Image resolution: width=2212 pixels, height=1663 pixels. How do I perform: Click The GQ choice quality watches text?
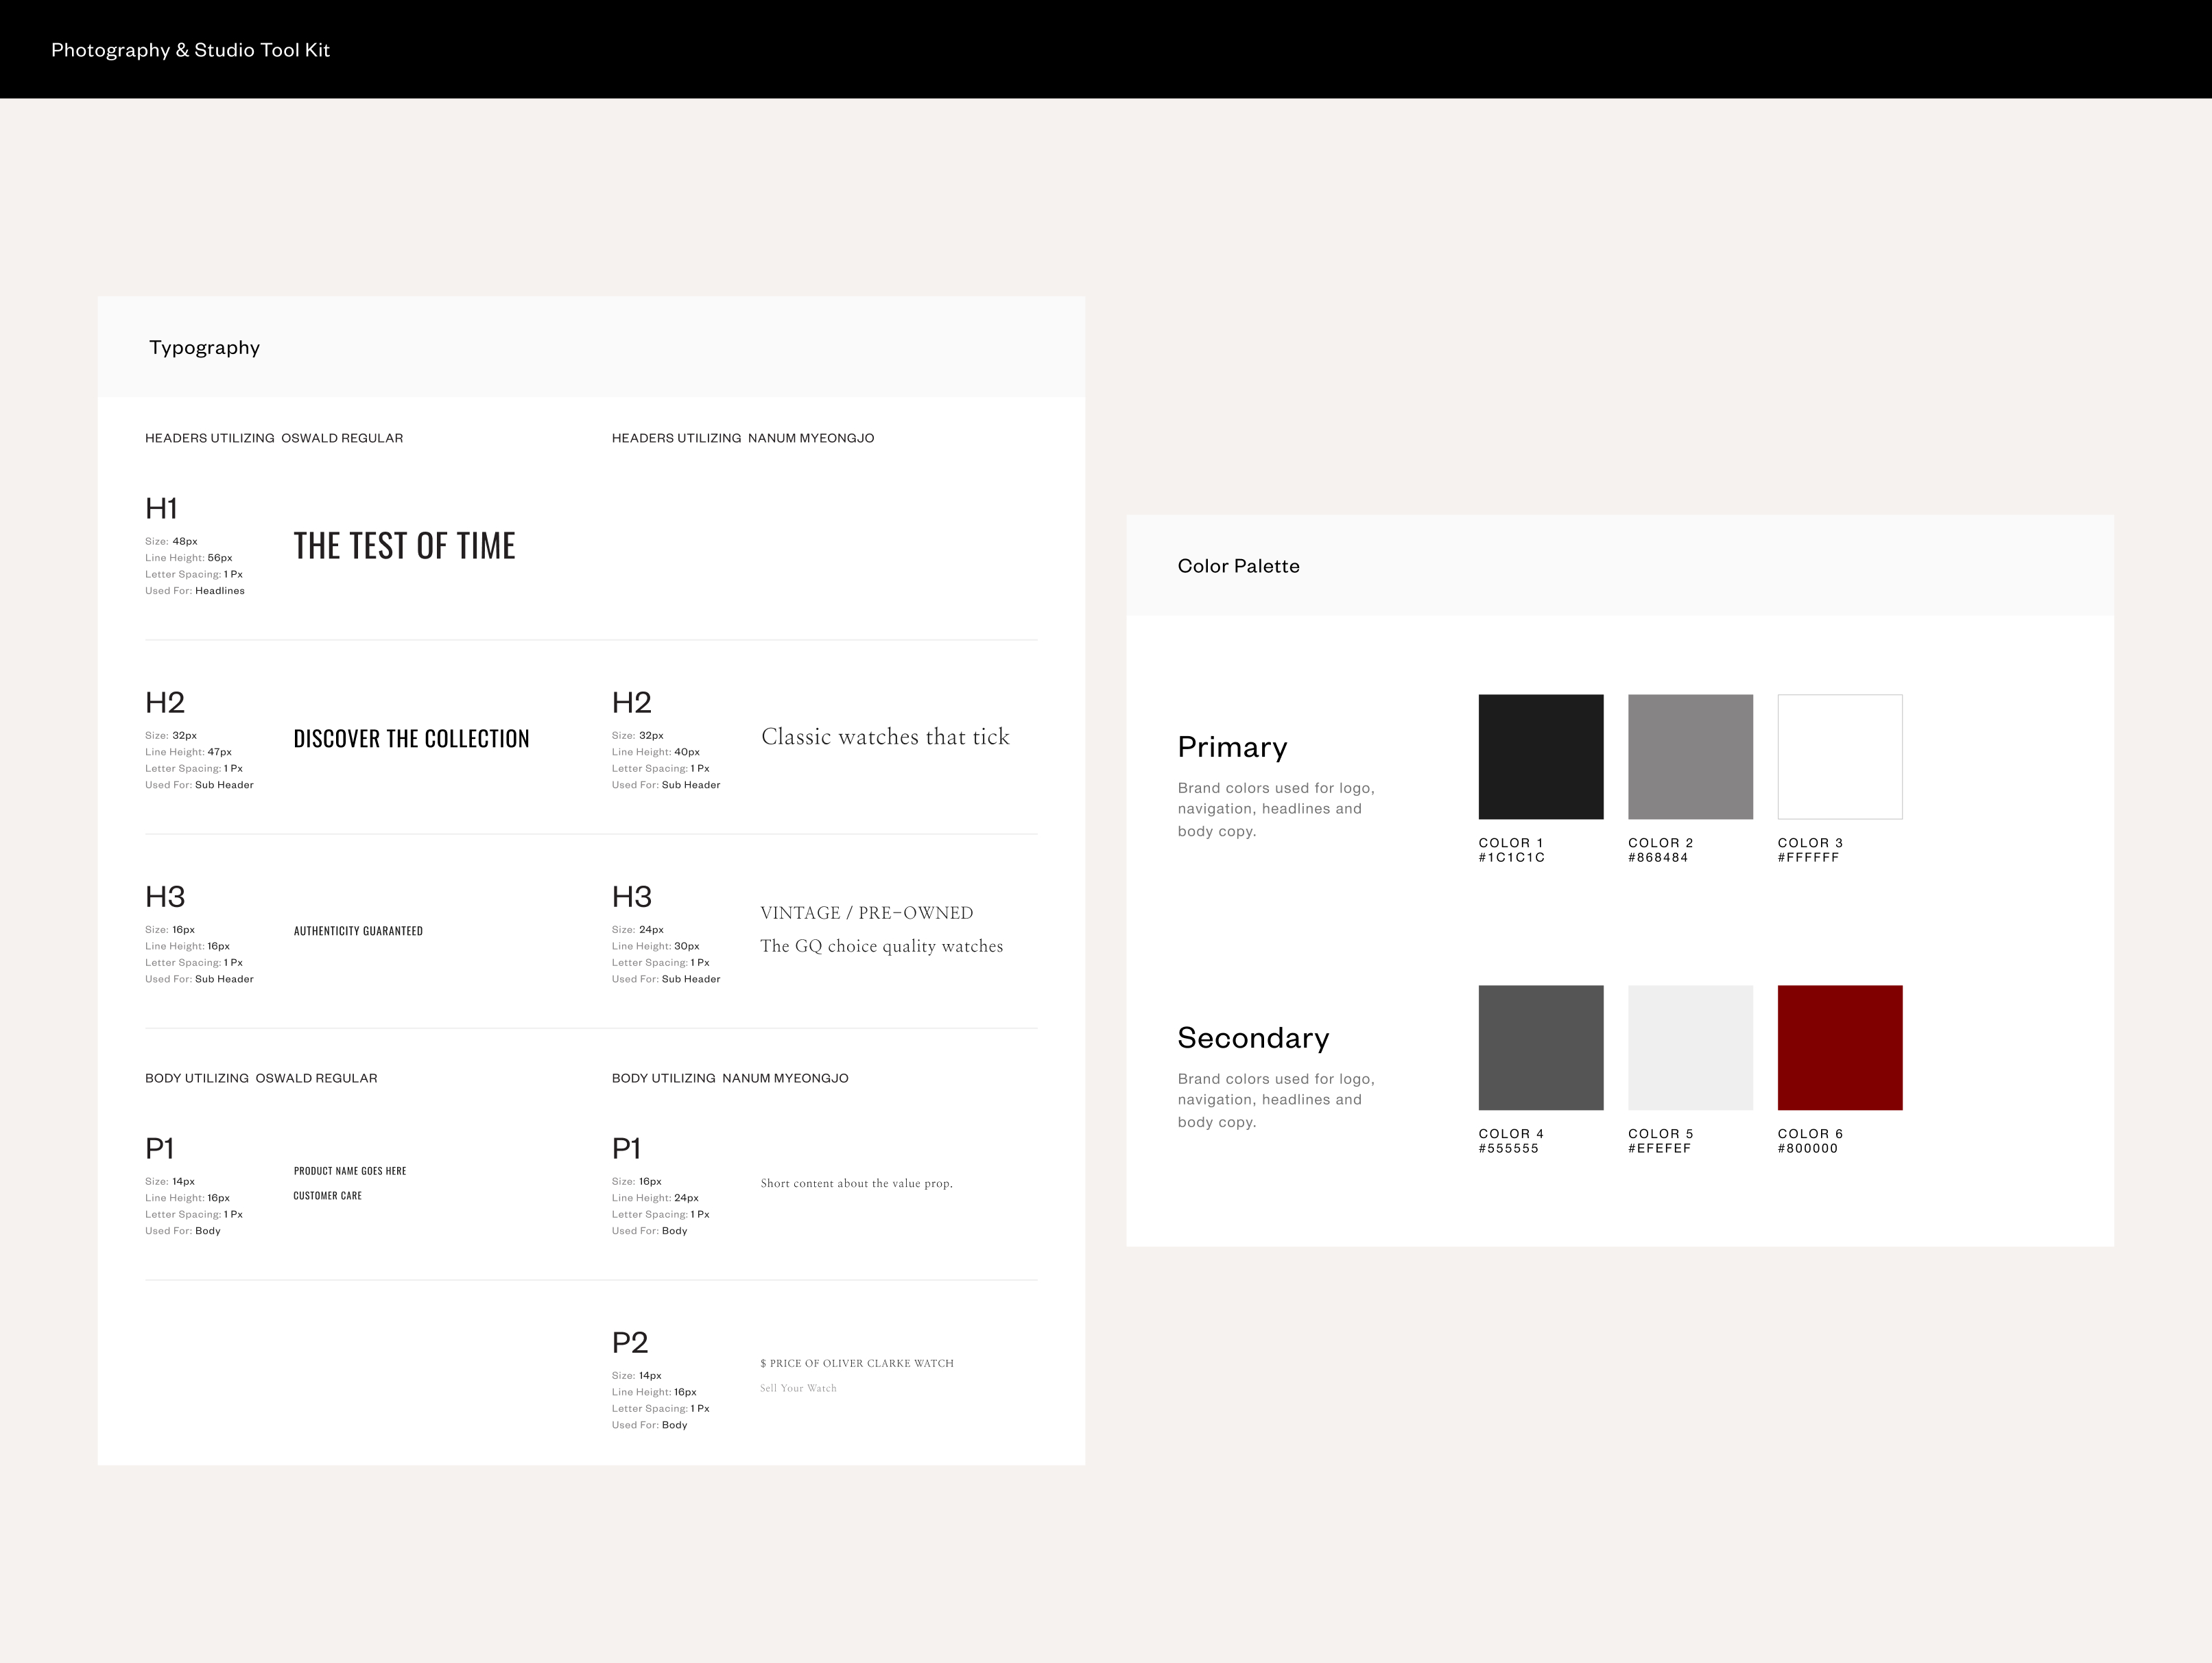pyautogui.click(x=881, y=946)
